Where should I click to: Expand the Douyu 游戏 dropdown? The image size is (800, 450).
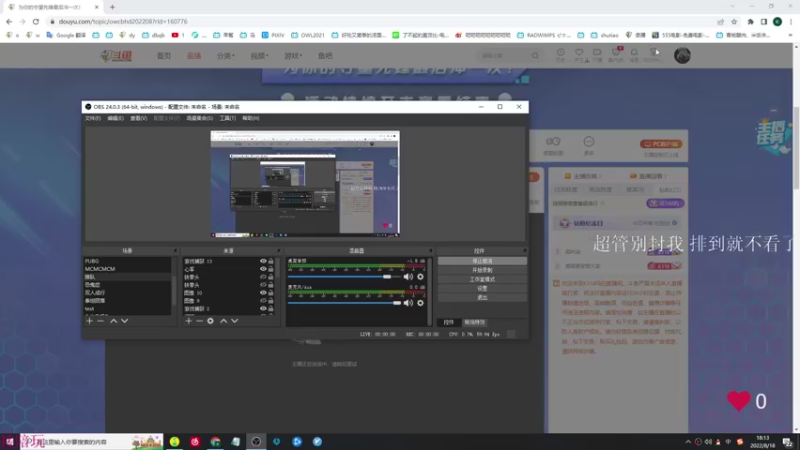click(293, 56)
